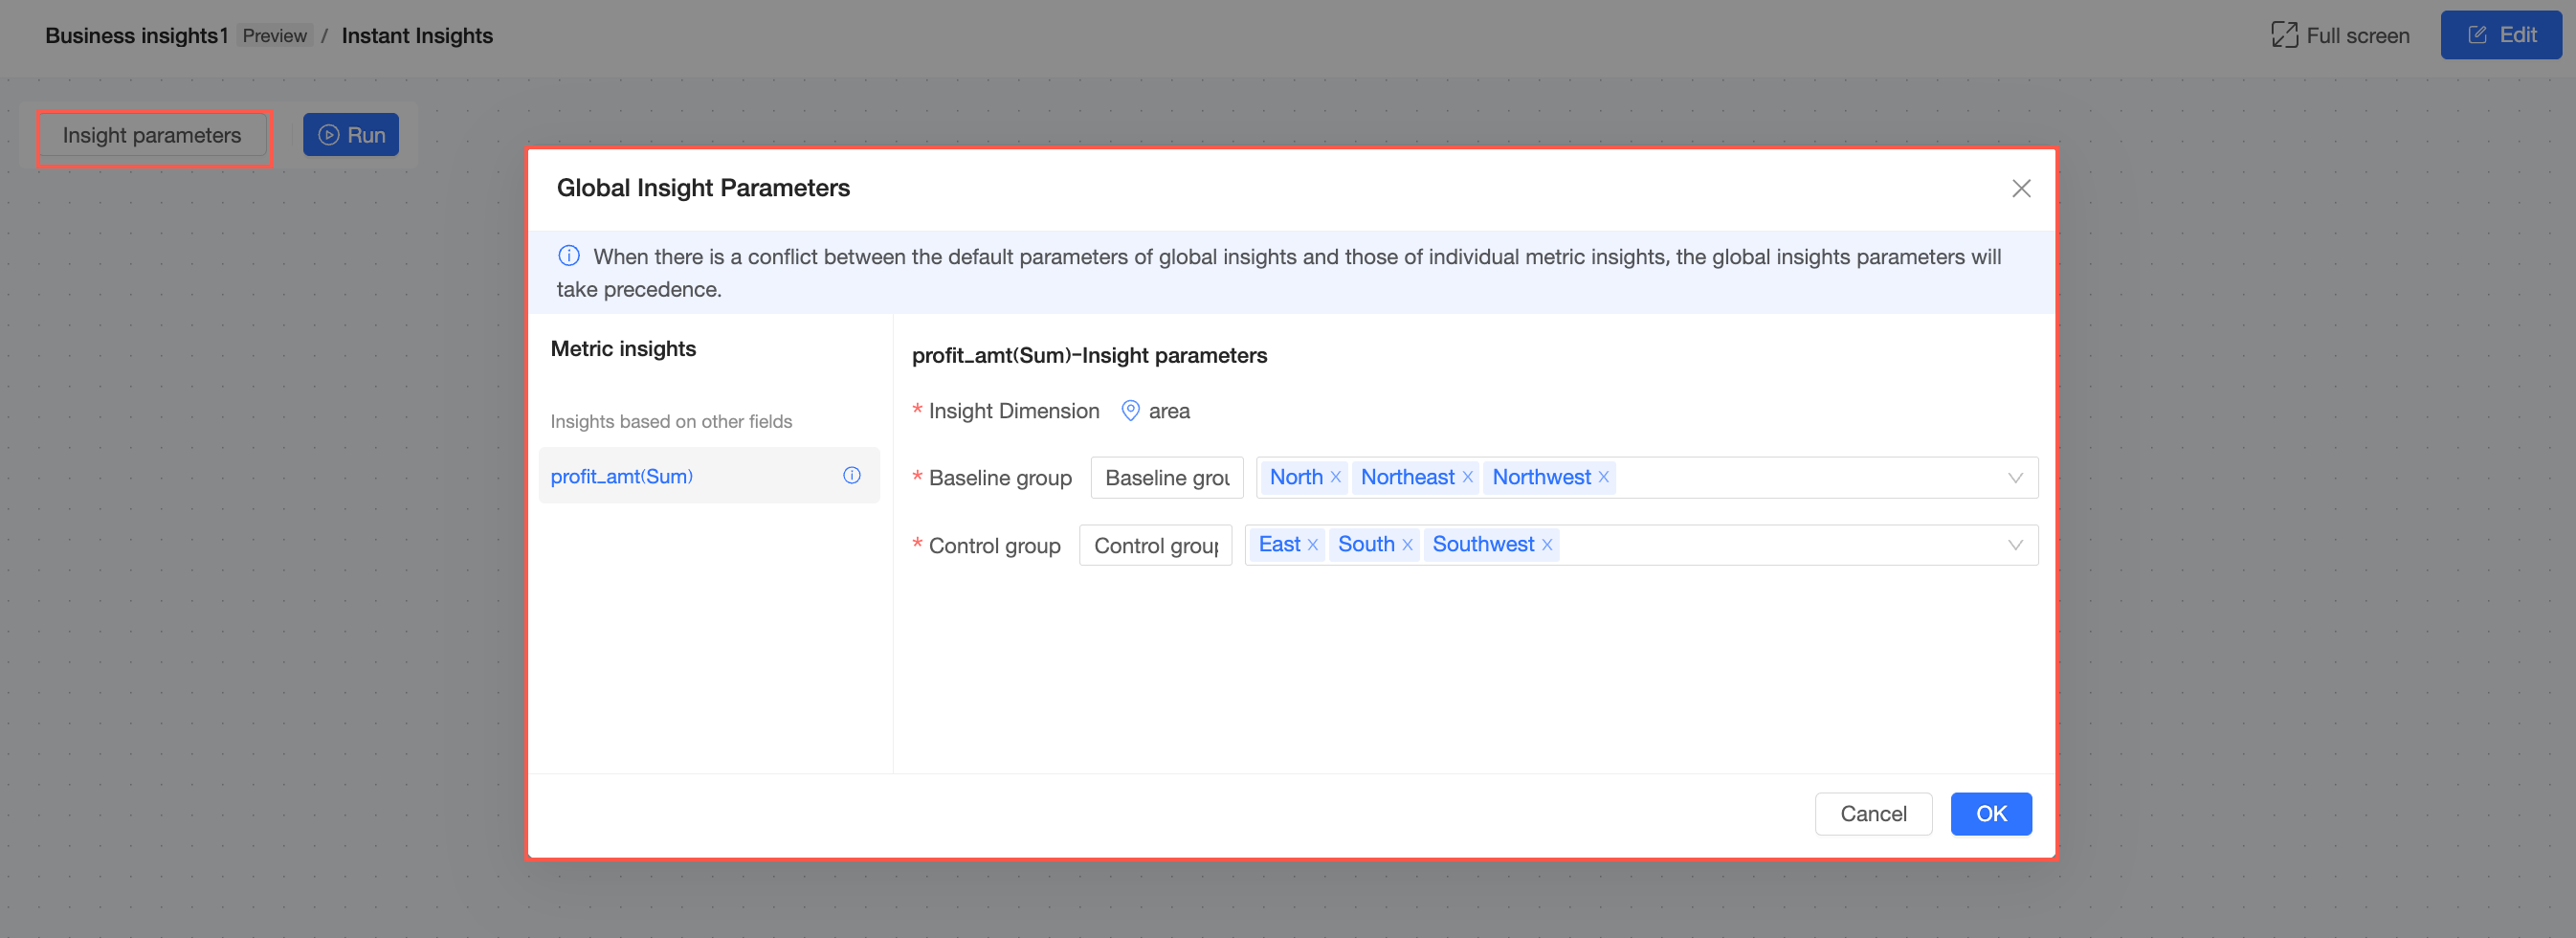Remove the Northwest tag from Baseline group
Viewport: 2576px width, 938px height.
[1603, 477]
